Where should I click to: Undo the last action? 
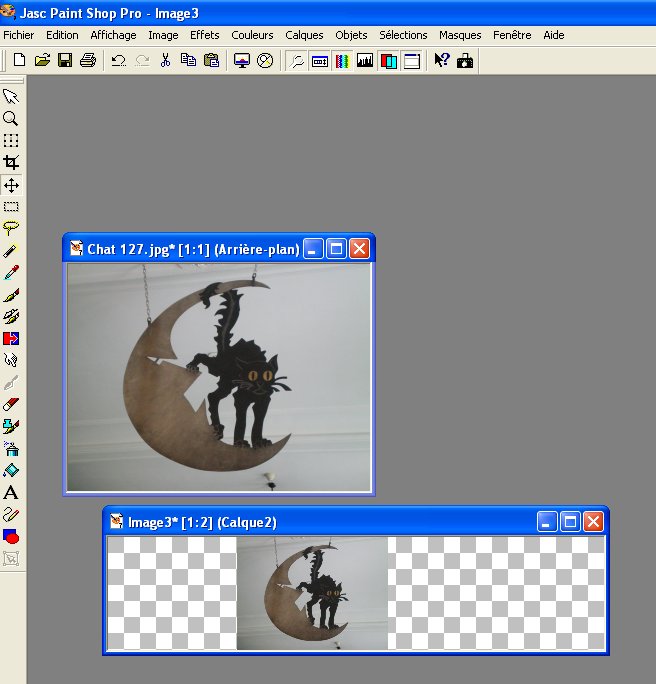[x=118, y=60]
